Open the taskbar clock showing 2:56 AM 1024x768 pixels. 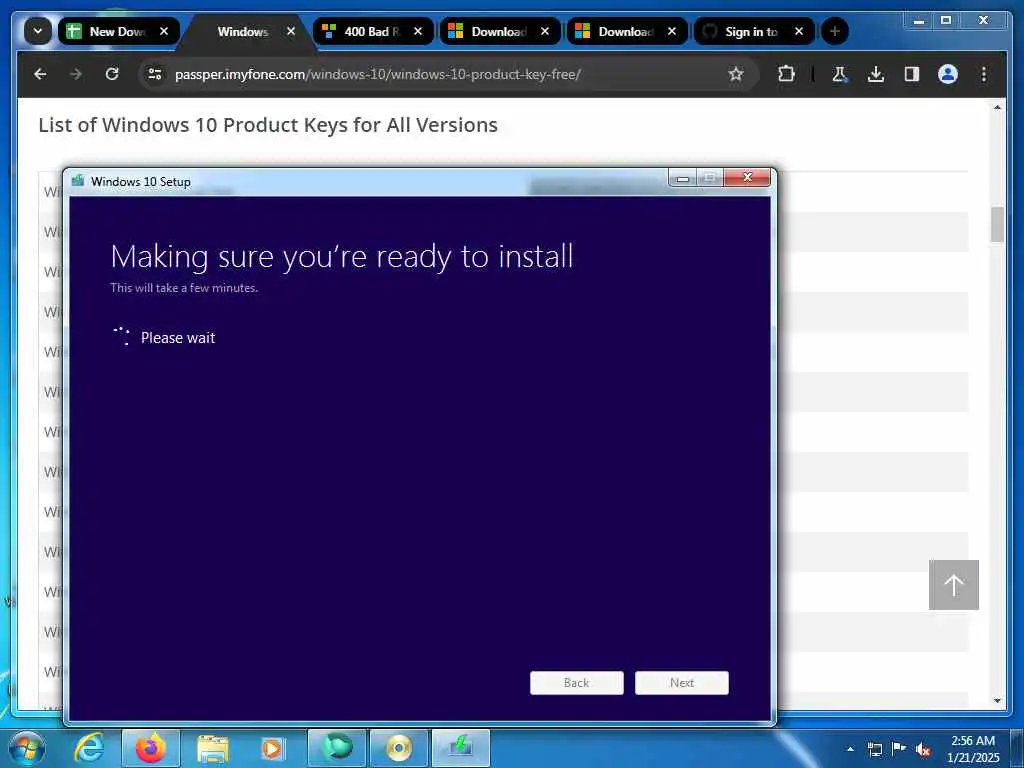[x=973, y=749]
